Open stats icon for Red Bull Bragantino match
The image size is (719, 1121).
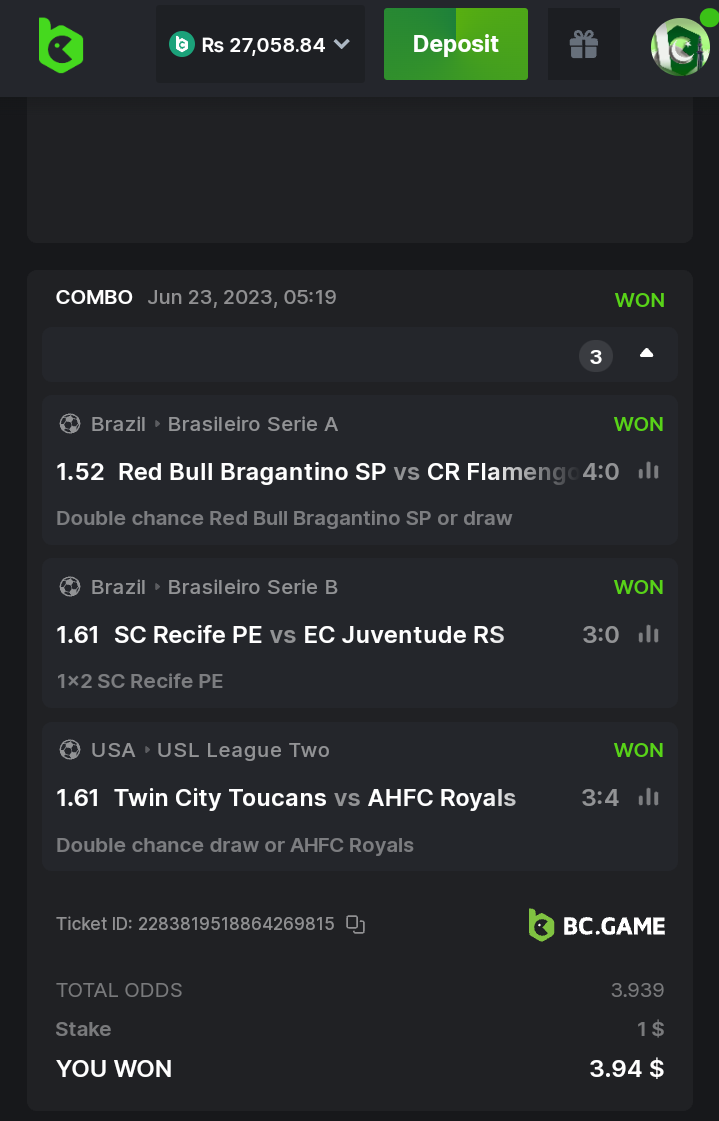pyautogui.click(x=649, y=471)
